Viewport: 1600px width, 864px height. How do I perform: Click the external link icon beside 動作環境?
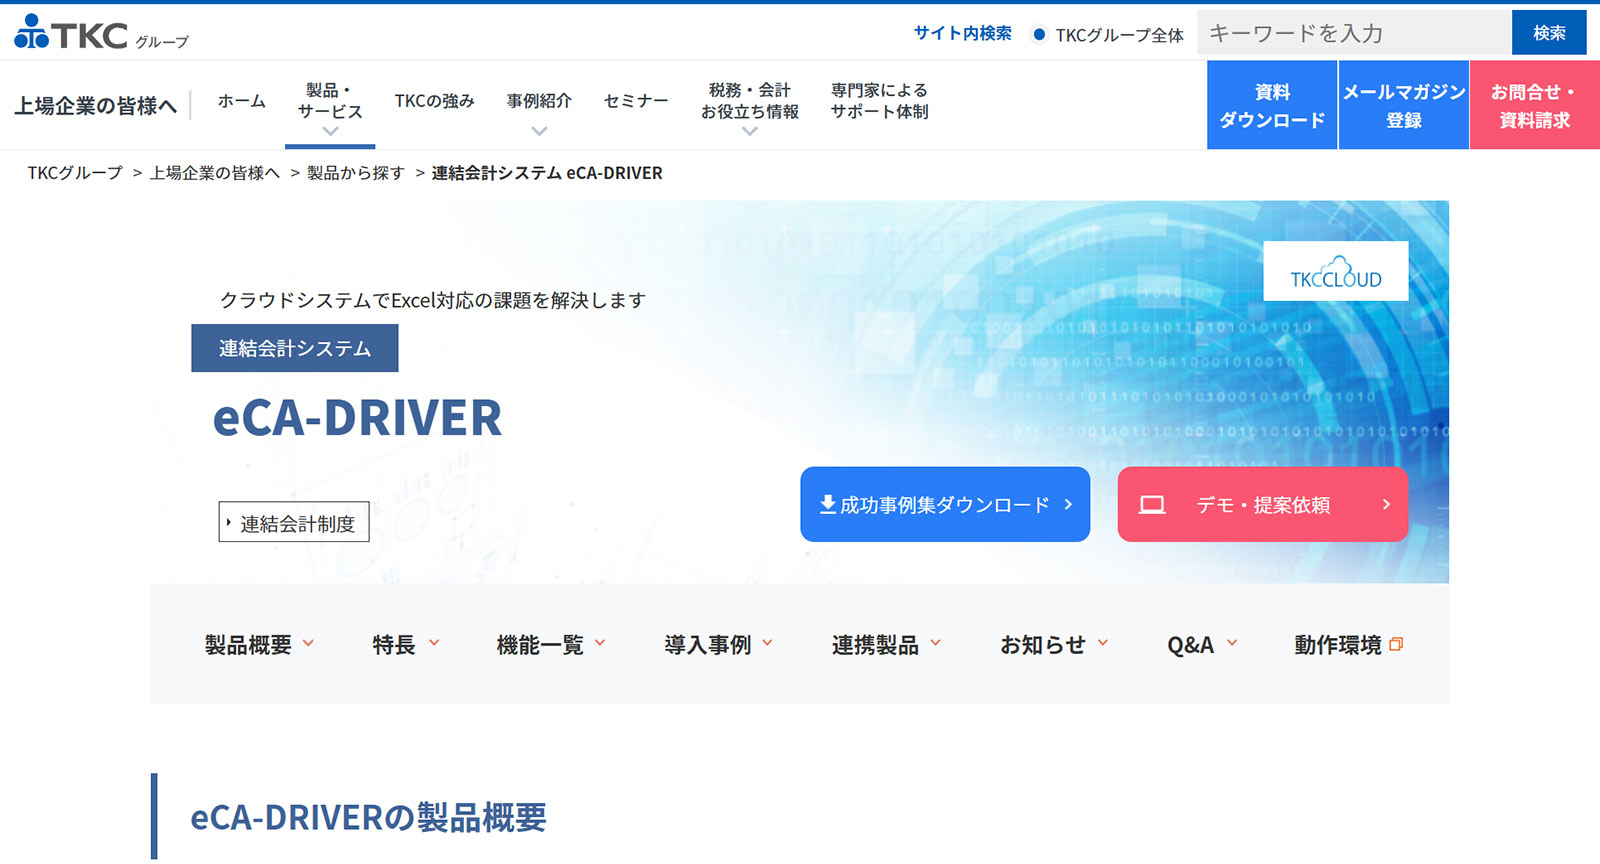coord(1397,645)
